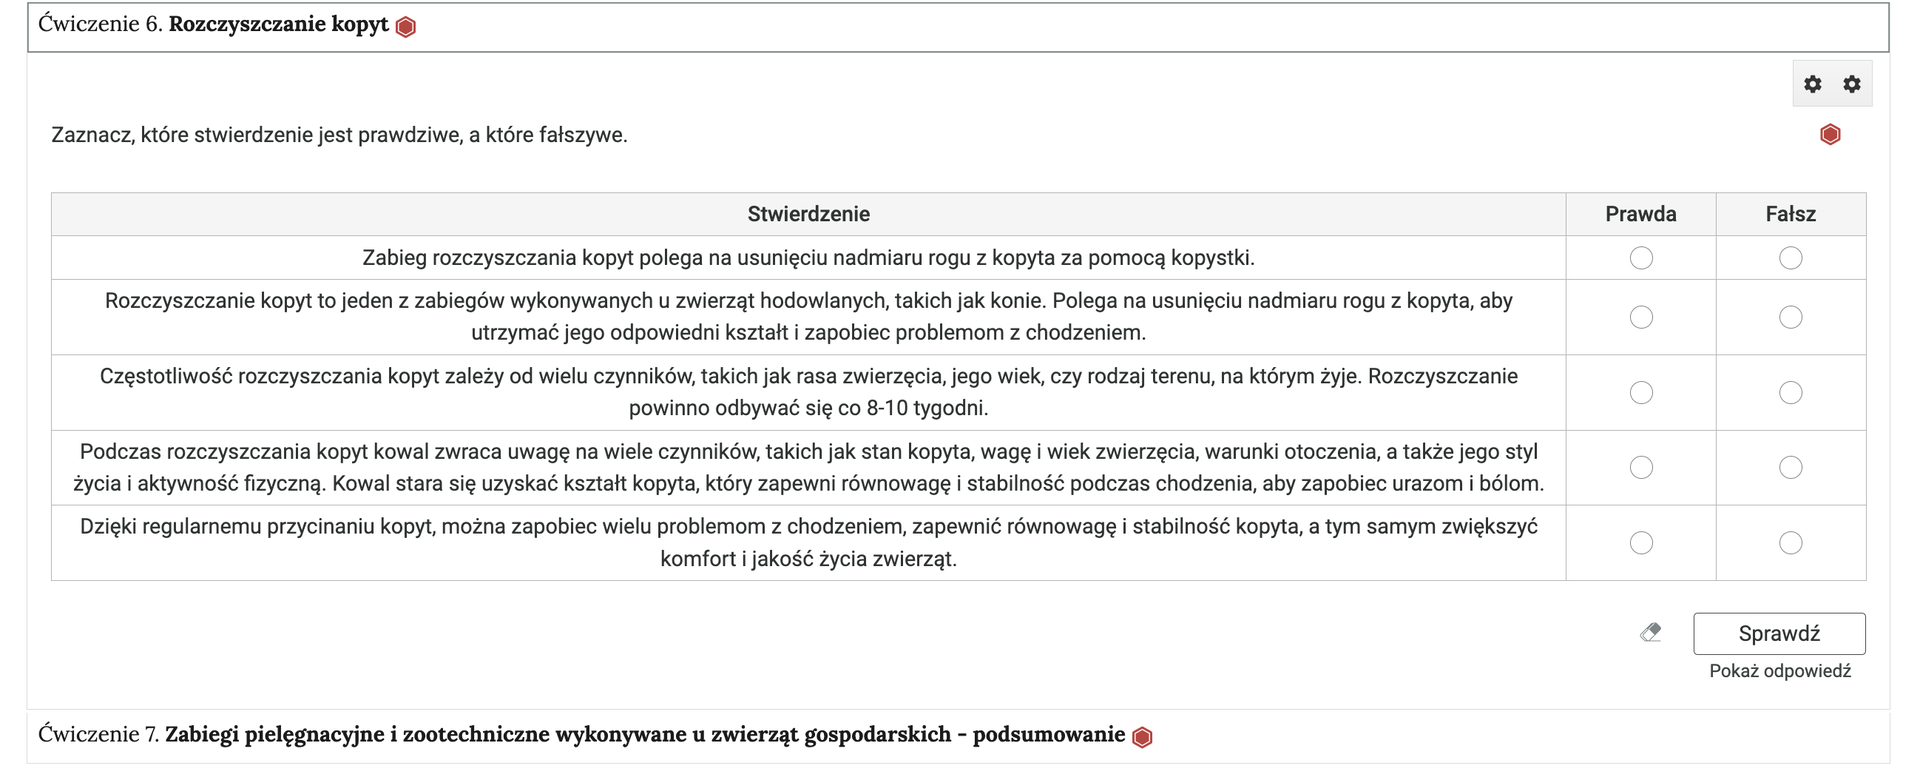Select Prawda for the kowal statement
Screen dimensions: 1920x780
[1640, 467]
